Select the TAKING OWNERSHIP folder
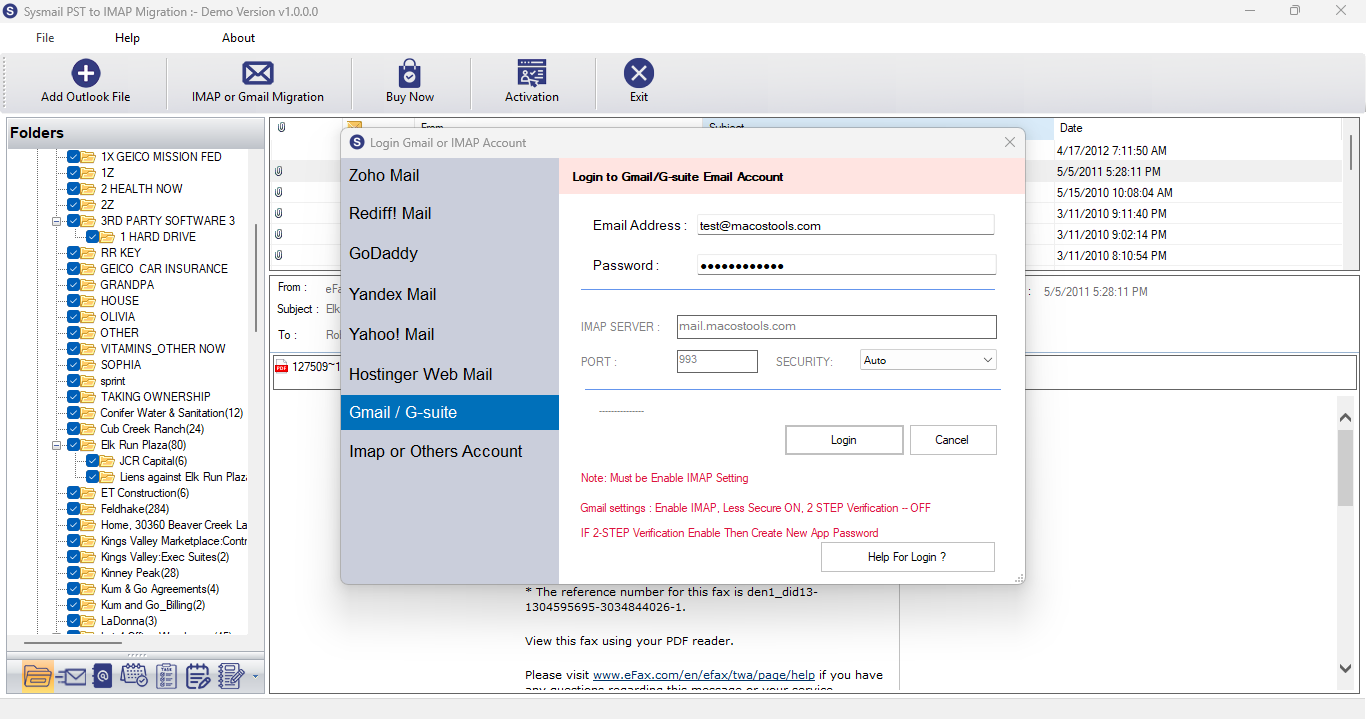This screenshot has height=720, width=1366. click(x=155, y=397)
